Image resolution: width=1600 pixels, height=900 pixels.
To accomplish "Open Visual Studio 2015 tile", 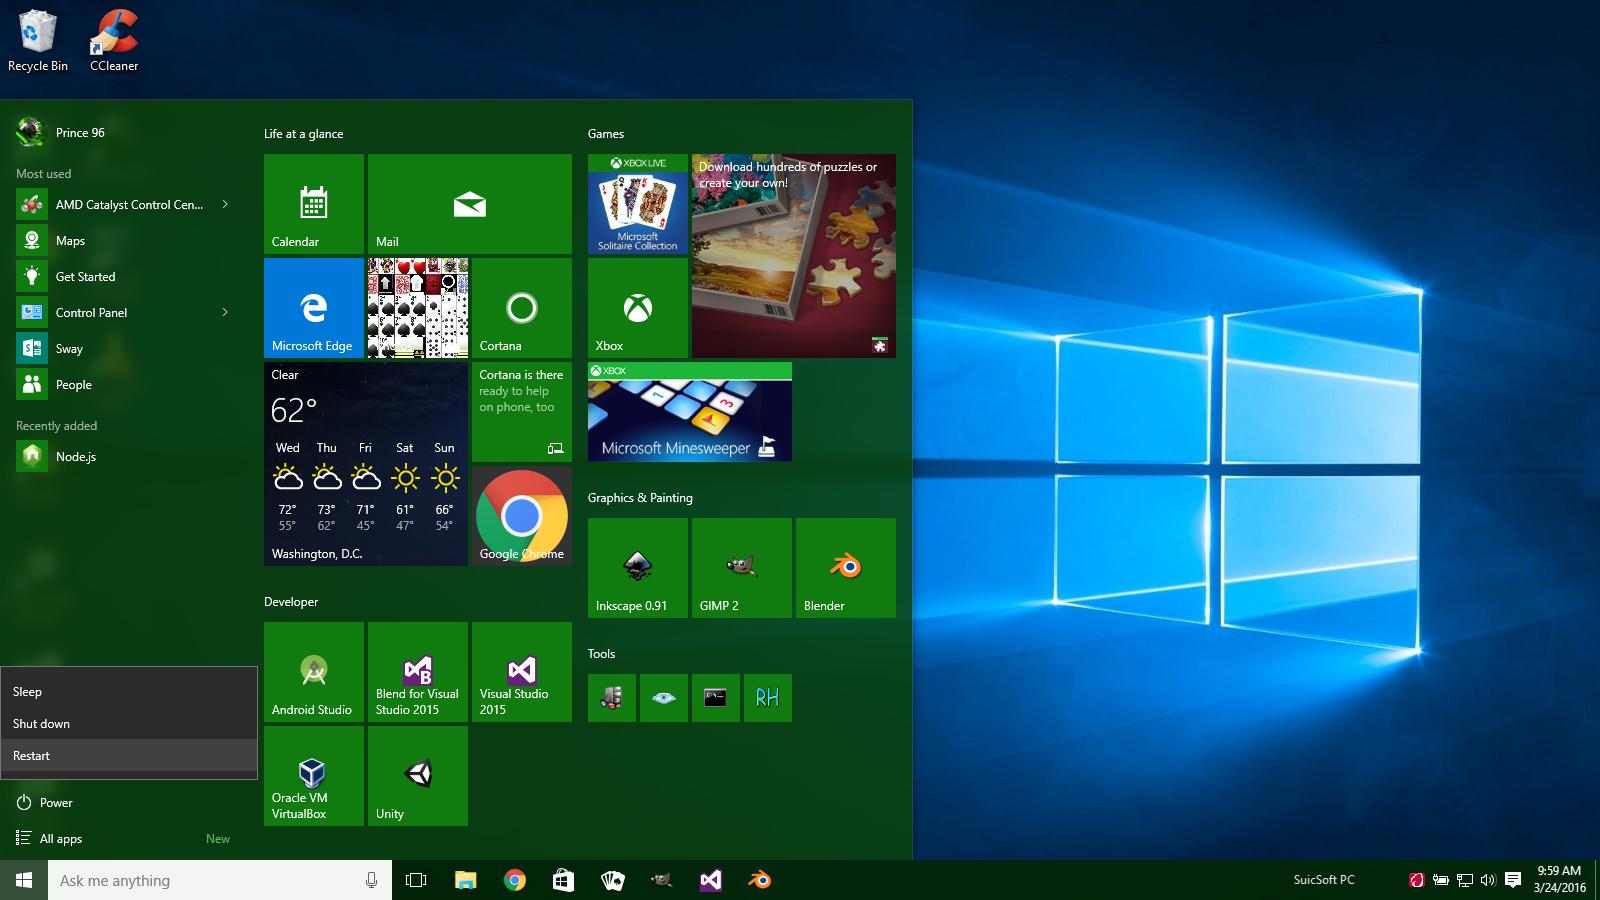I will click(522, 672).
